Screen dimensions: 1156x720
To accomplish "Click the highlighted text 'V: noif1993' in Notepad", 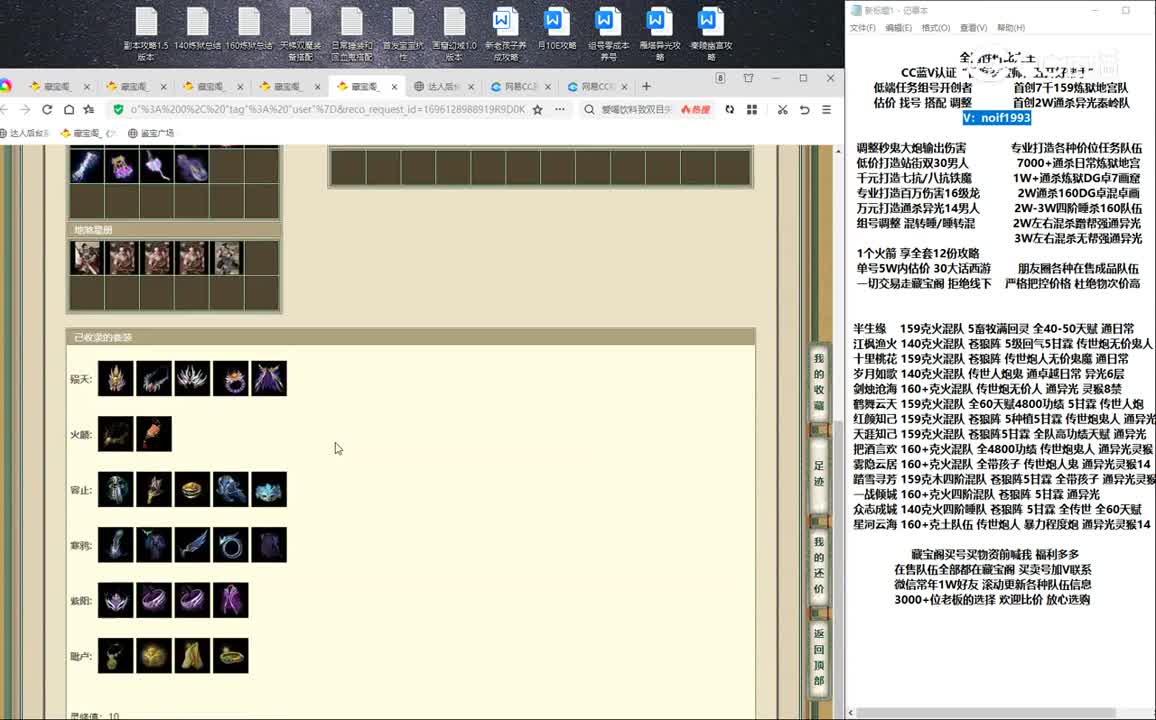I will pyautogui.click(x=997, y=118).
